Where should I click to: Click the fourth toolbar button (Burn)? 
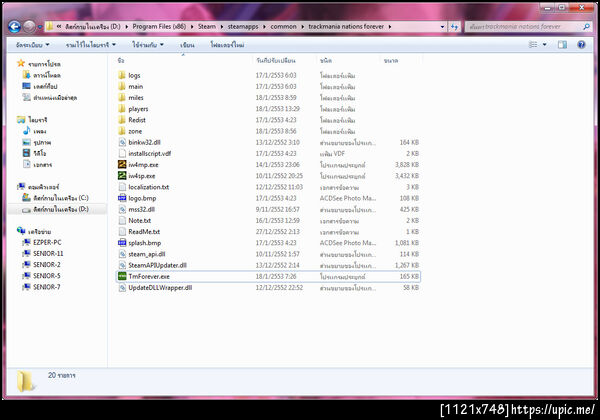coord(187,45)
